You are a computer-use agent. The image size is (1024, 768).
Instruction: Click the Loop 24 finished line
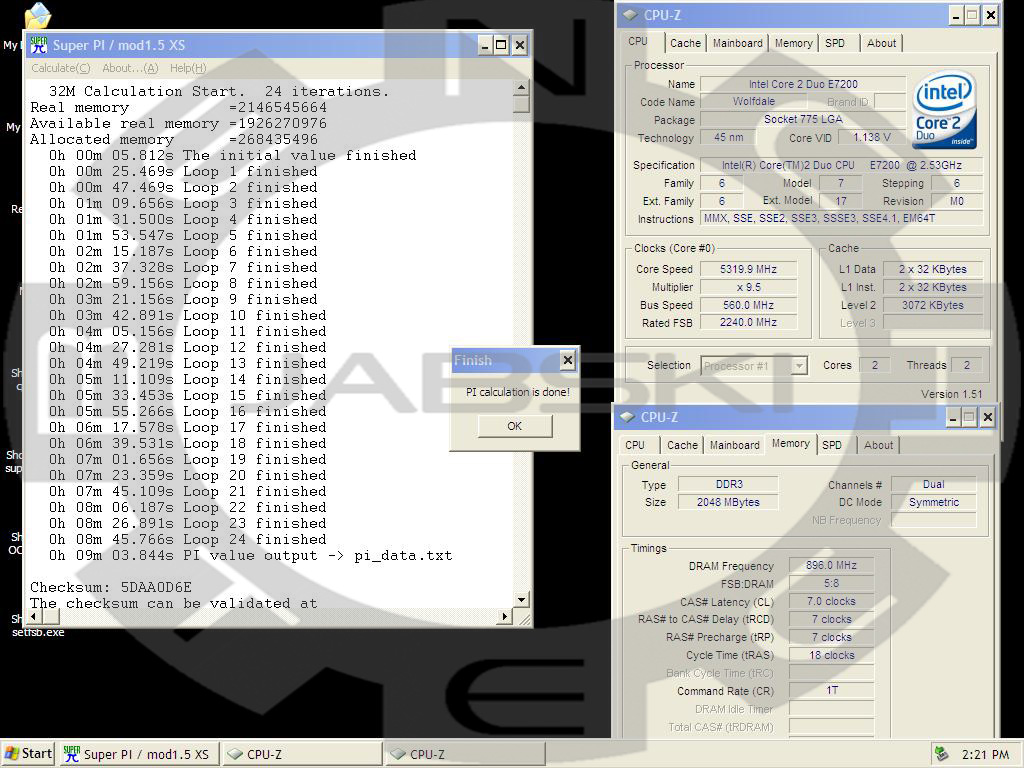pos(187,539)
